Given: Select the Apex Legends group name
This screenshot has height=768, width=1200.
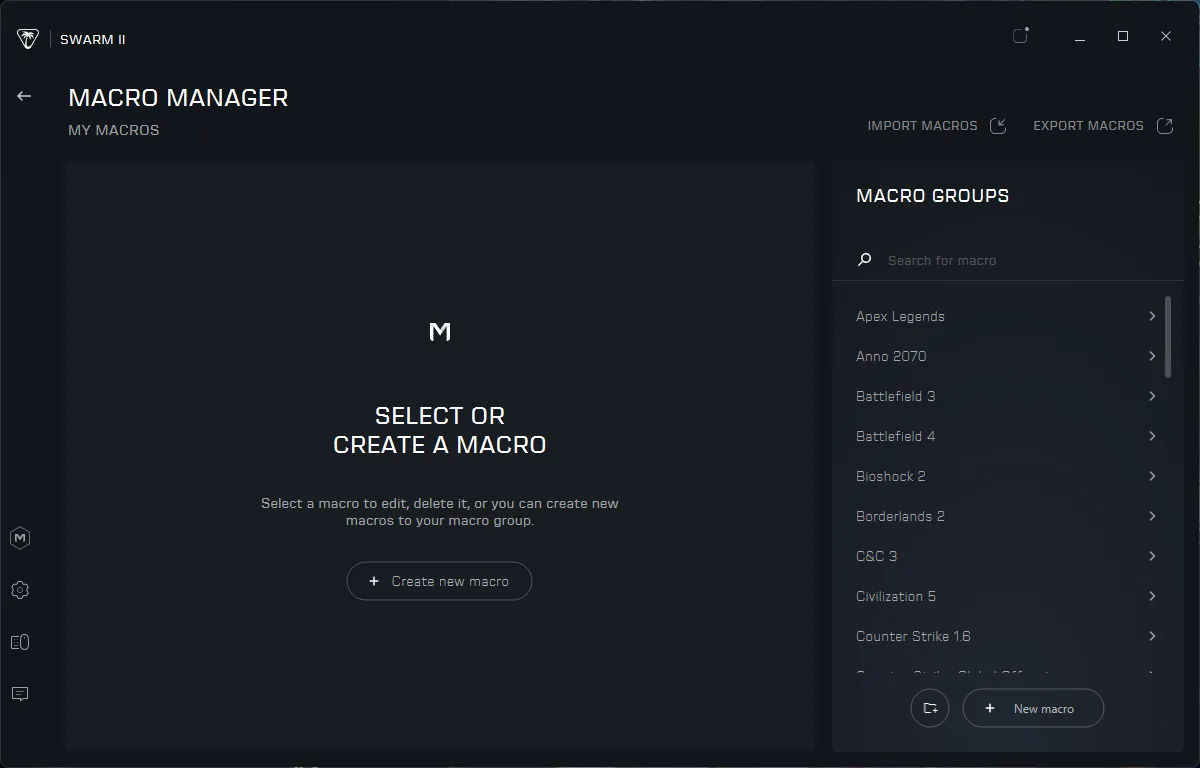Looking at the screenshot, I should pyautogui.click(x=900, y=316).
